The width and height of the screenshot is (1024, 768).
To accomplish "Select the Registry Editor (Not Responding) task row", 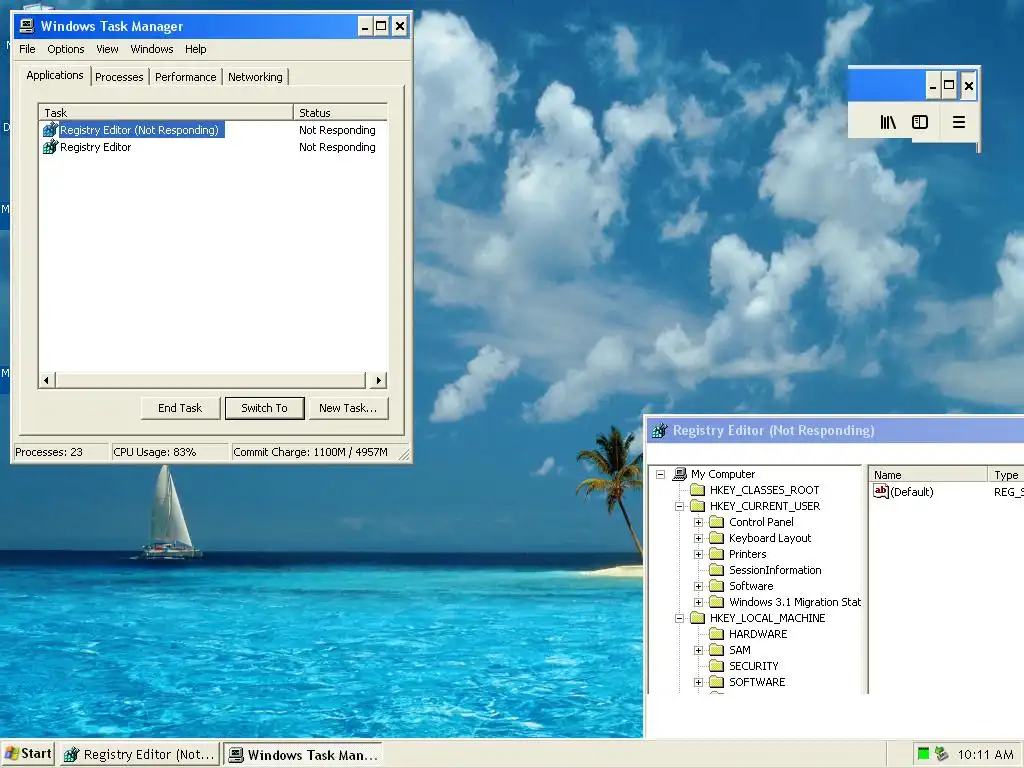I will [213, 130].
